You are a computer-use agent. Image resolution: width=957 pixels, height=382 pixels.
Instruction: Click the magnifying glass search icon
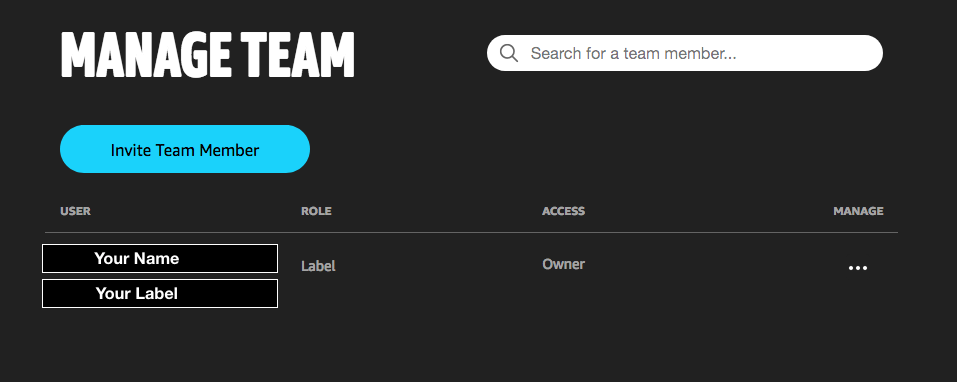(x=509, y=53)
